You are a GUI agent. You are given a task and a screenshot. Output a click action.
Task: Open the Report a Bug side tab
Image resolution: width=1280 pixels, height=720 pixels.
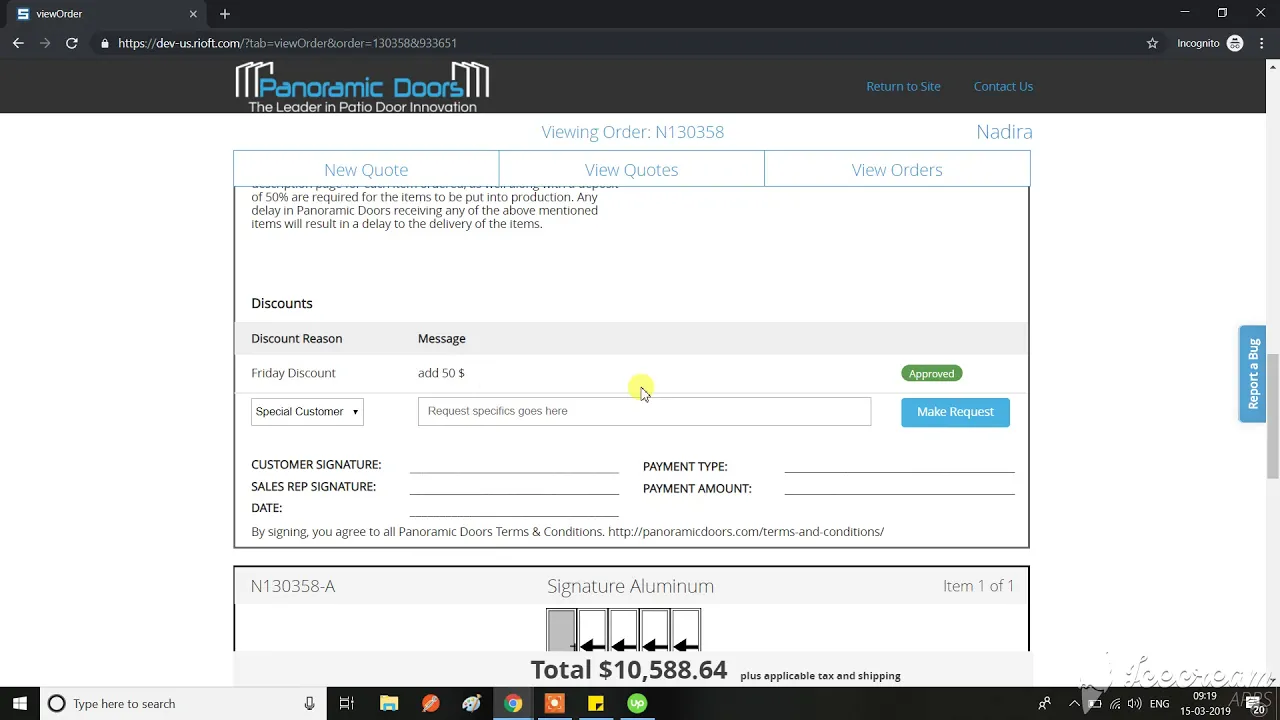(x=1252, y=374)
